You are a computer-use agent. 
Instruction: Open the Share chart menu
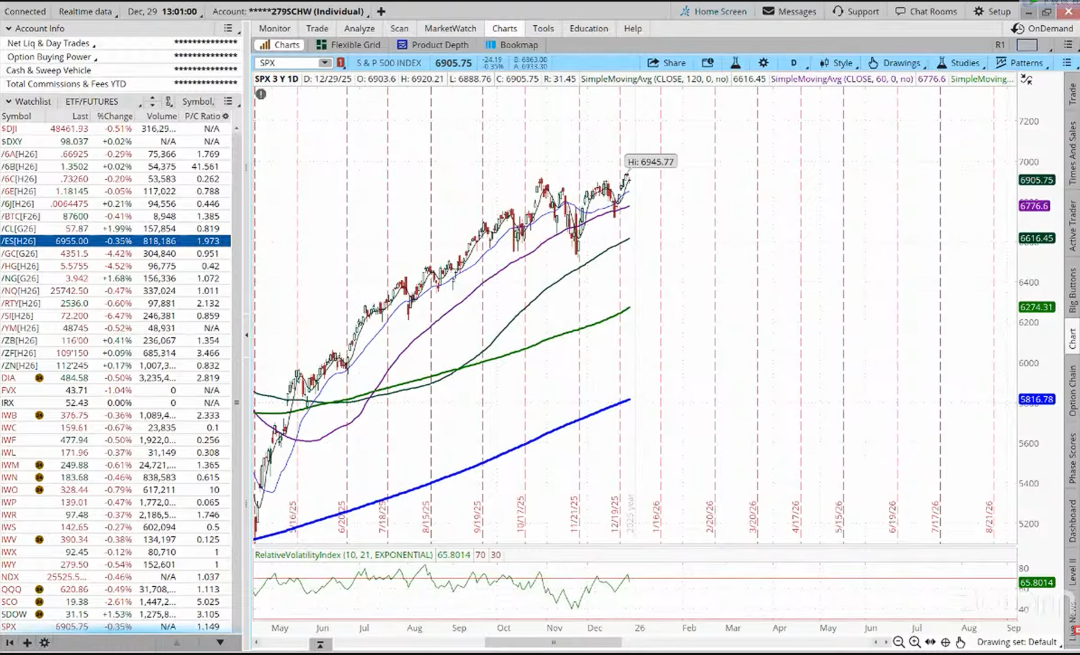tap(666, 63)
